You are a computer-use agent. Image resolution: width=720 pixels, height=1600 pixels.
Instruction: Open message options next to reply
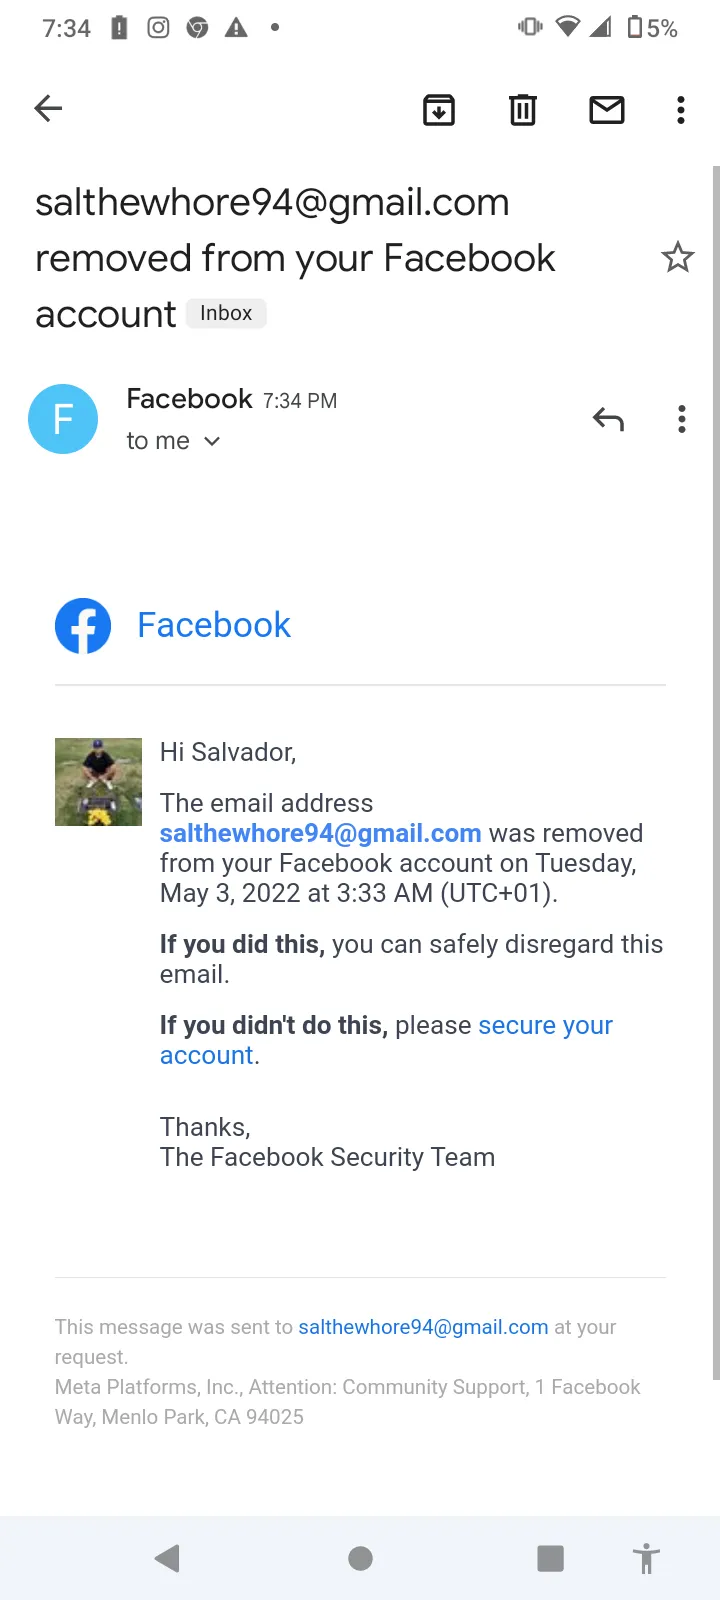click(682, 419)
